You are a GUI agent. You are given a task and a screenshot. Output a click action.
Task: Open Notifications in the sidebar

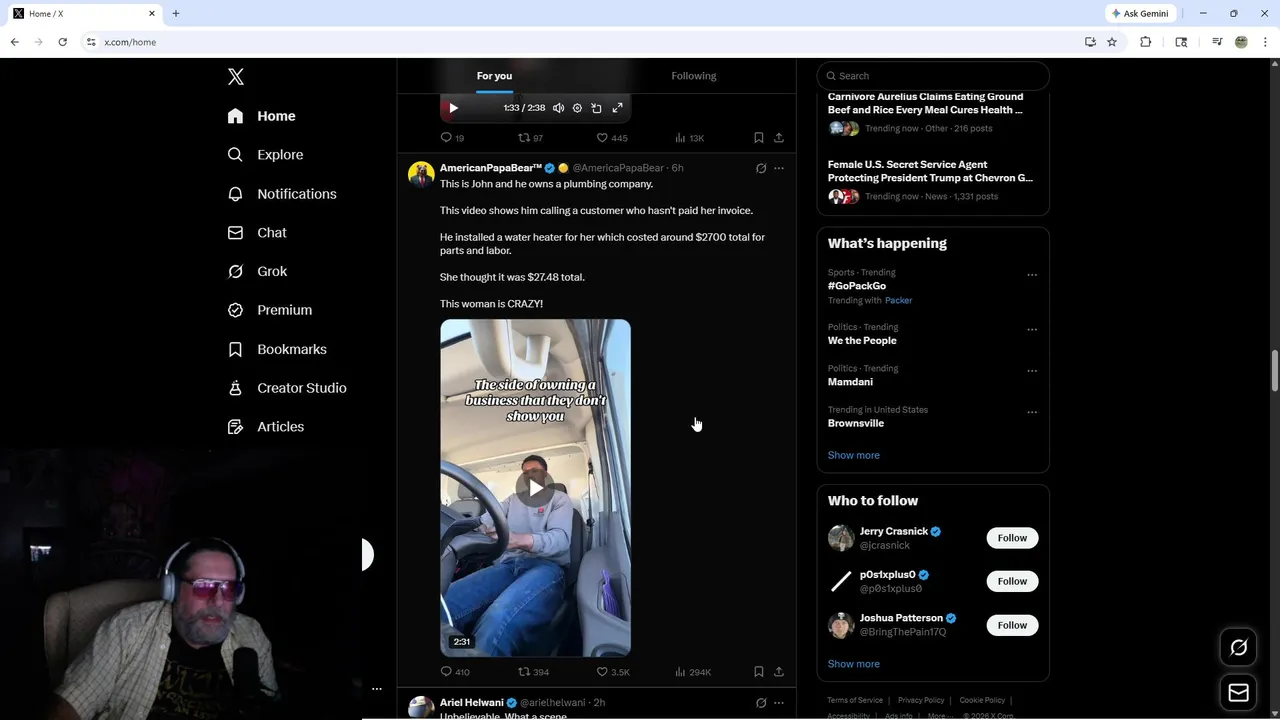[x=282, y=194]
